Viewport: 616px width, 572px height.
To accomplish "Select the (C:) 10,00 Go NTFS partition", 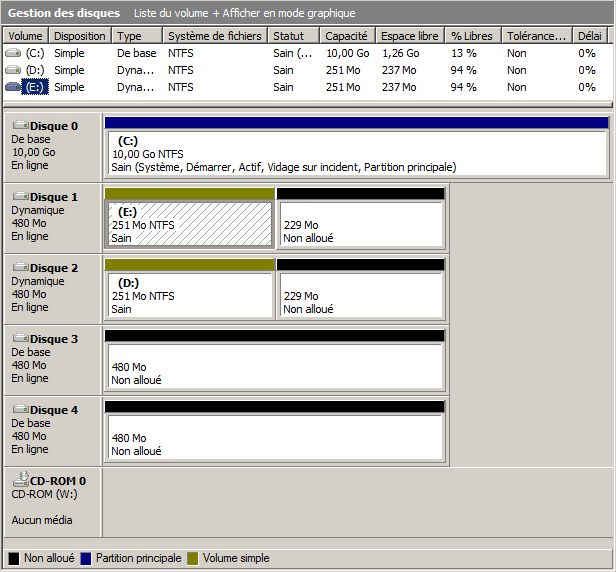I will 355,154.
